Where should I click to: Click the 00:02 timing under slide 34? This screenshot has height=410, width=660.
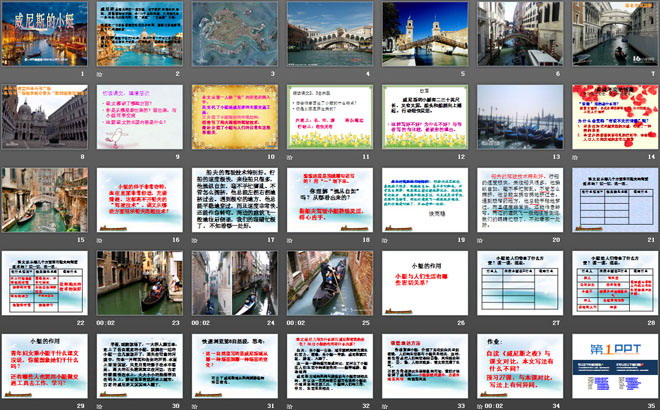click(493, 406)
